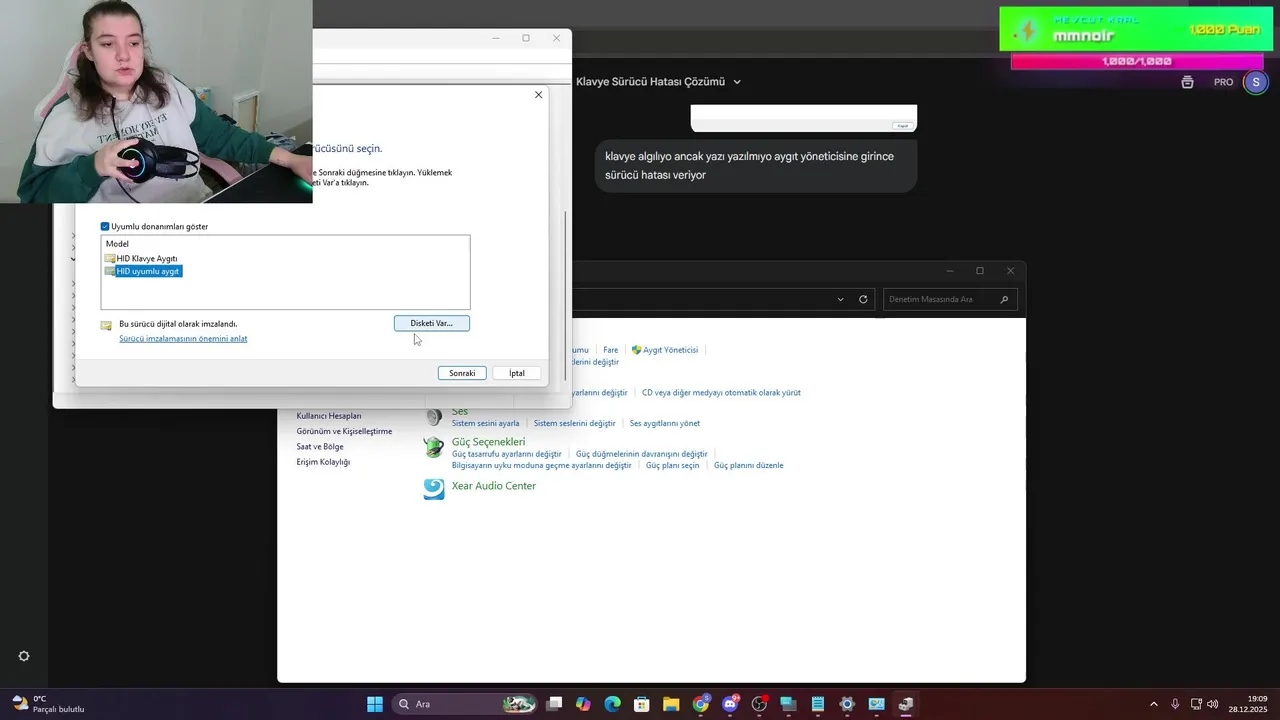This screenshot has width=1280, height=720.
Task: Open the 'Ses' heading link
Action: 460,412
